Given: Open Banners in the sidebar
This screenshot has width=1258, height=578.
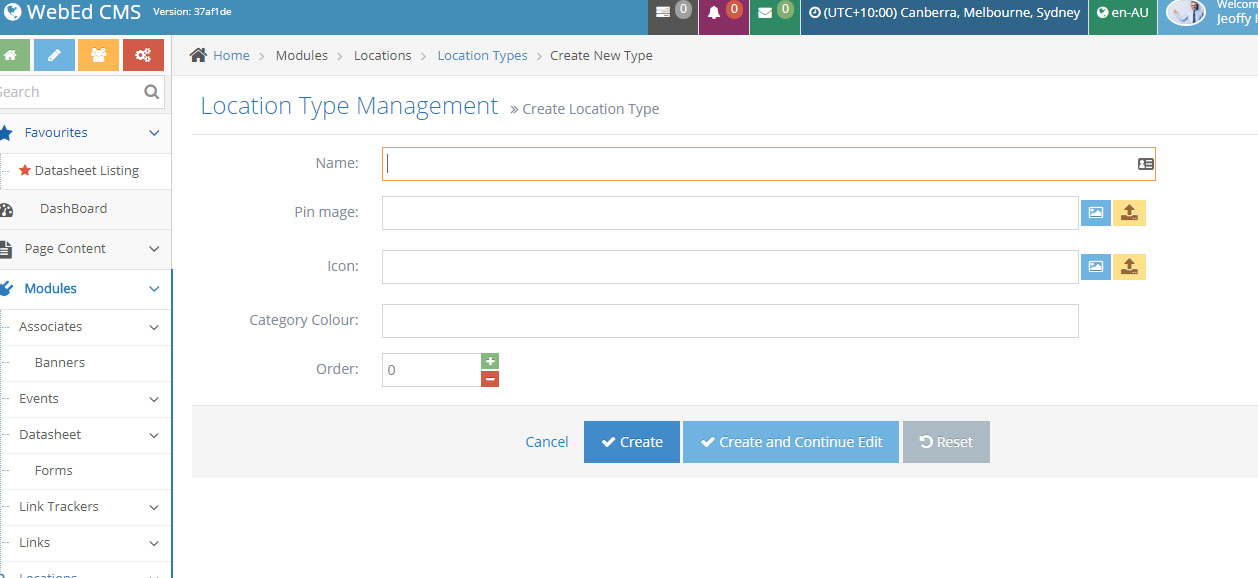Looking at the screenshot, I should [x=60, y=363].
